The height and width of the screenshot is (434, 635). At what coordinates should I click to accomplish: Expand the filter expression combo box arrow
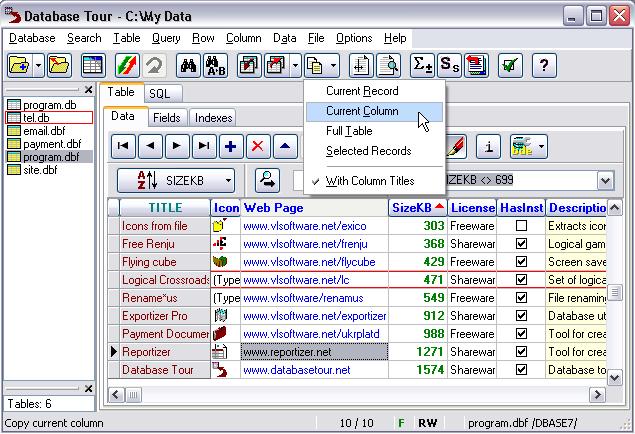coord(605,180)
